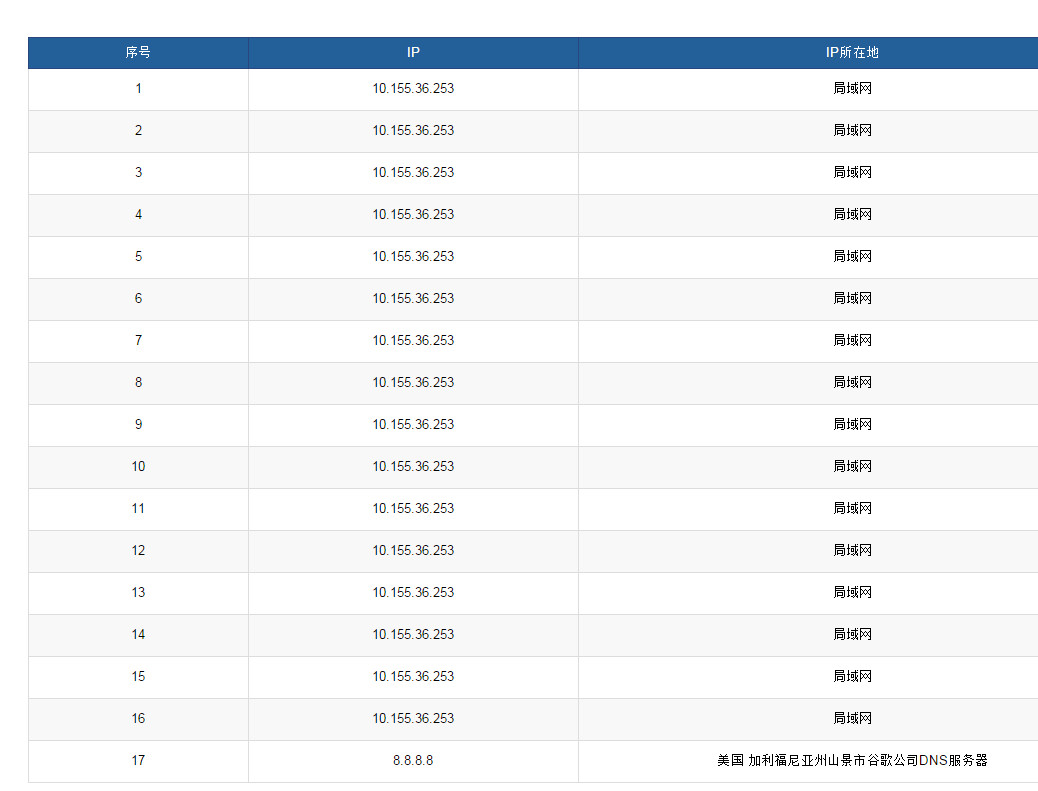Image resolution: width=1038 pixels, height=791 pixels.
Task: Click the IP address in row 5
Action: tap(413, 256)
